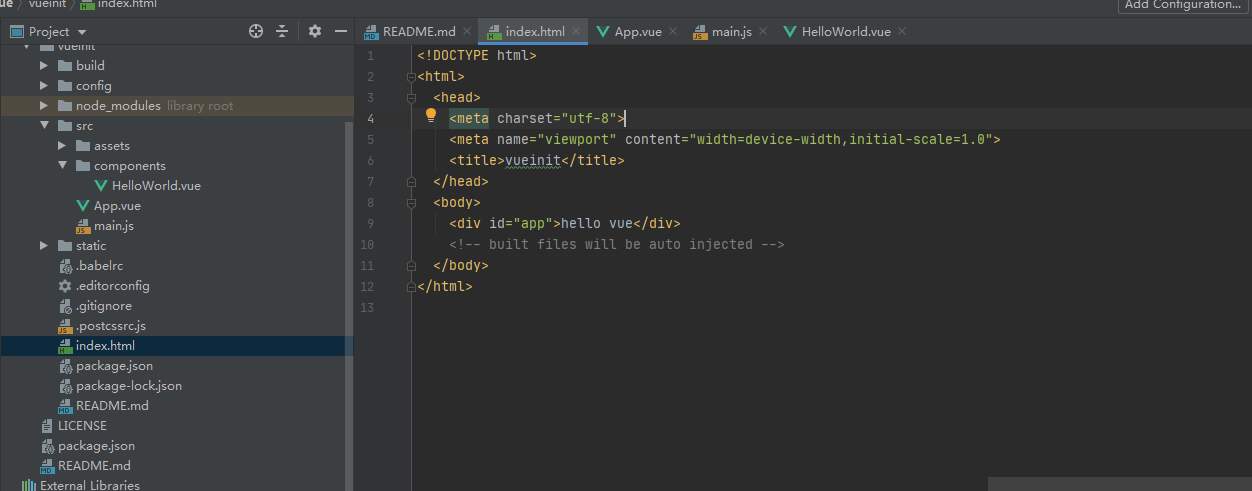Click the Vue icon of App.vue in tree
Image resolution: width=1252 pixels, height=491 pixels.
click(83, 206)
